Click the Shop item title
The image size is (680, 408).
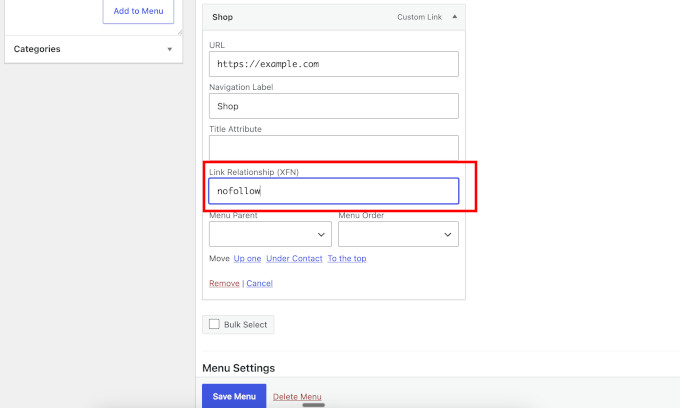pyautogui.click(x=222, y=17)
